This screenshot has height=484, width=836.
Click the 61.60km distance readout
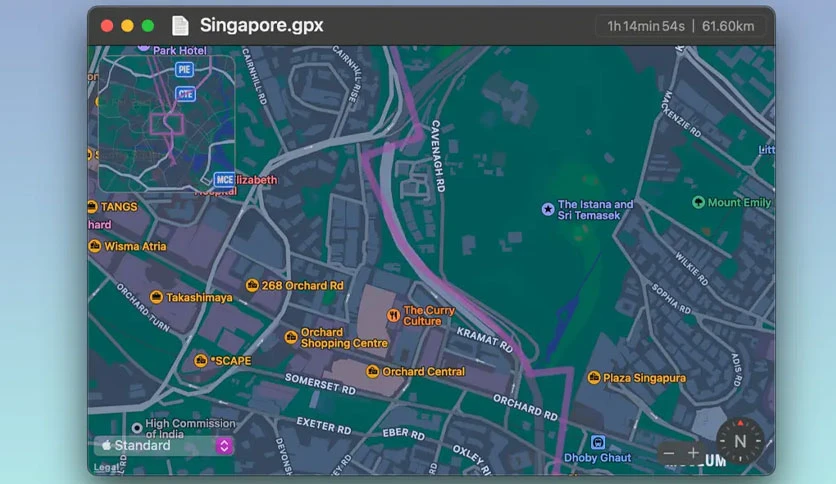tap(728, 26)
